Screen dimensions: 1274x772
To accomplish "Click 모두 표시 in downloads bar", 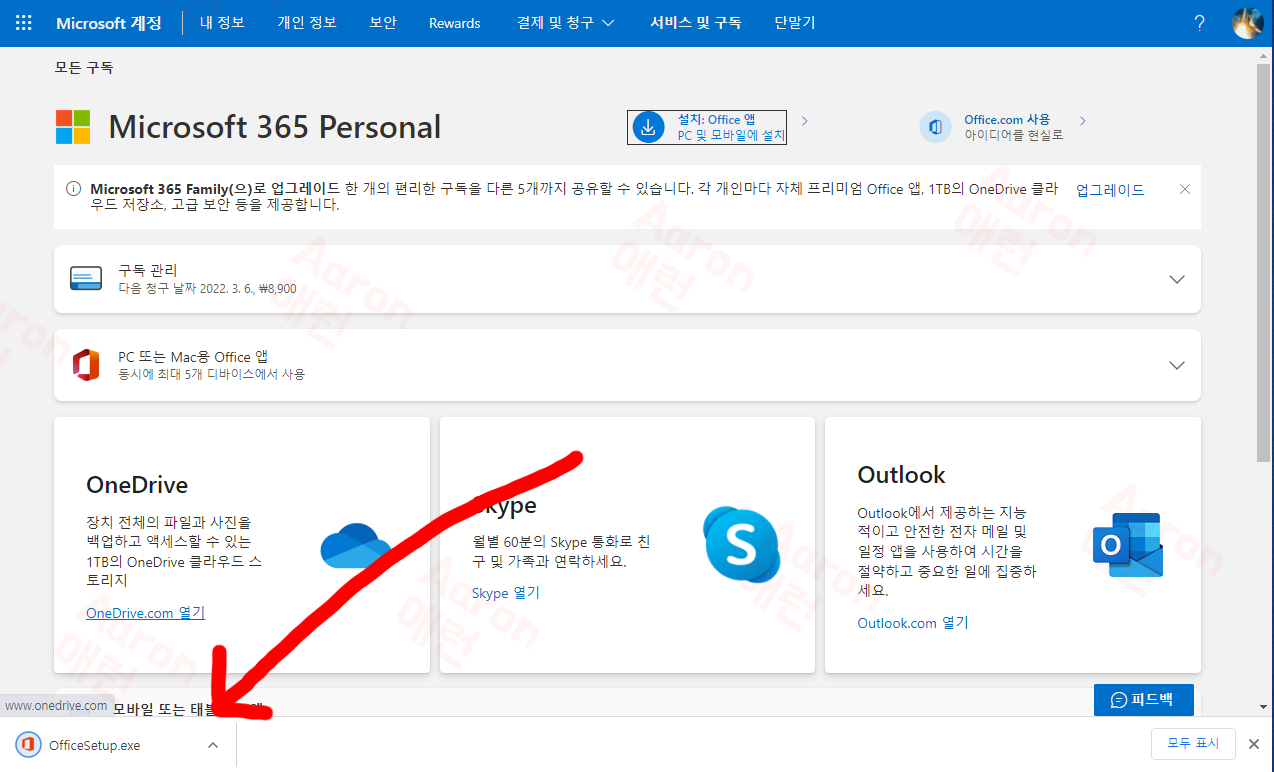I will pos(1193,743).
